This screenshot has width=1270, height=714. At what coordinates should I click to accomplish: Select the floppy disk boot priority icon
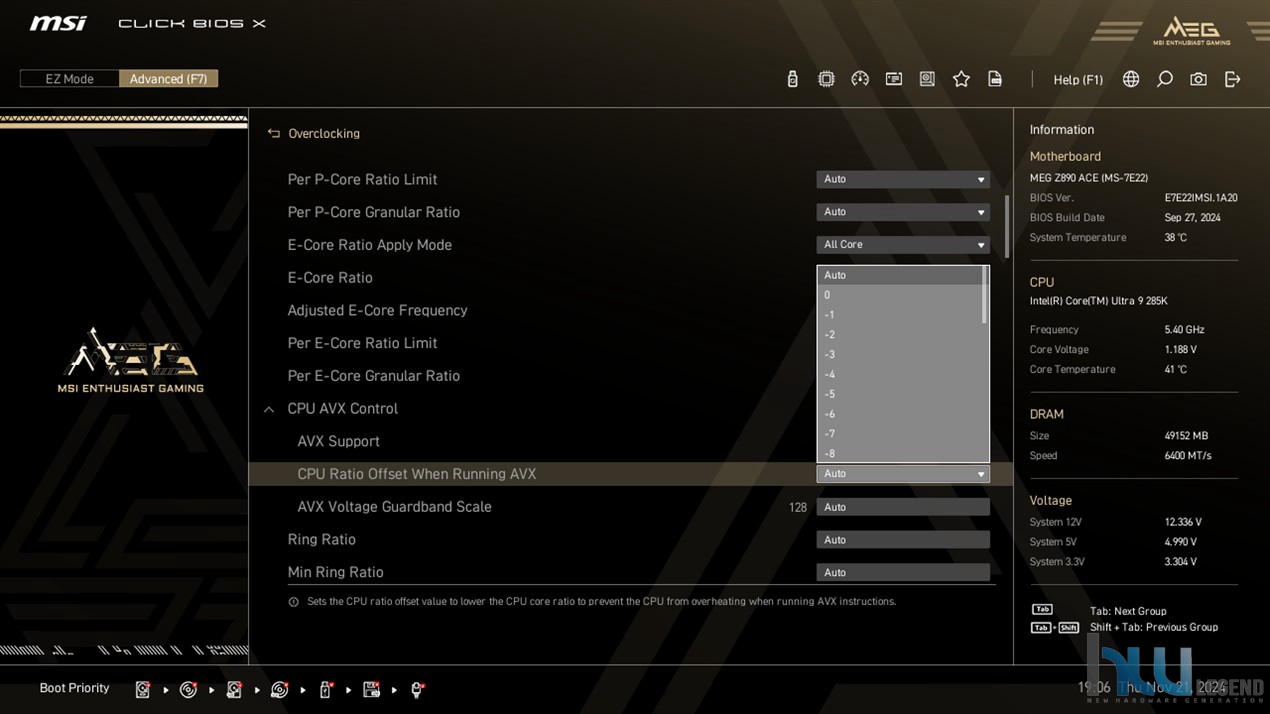pos(371,689)
